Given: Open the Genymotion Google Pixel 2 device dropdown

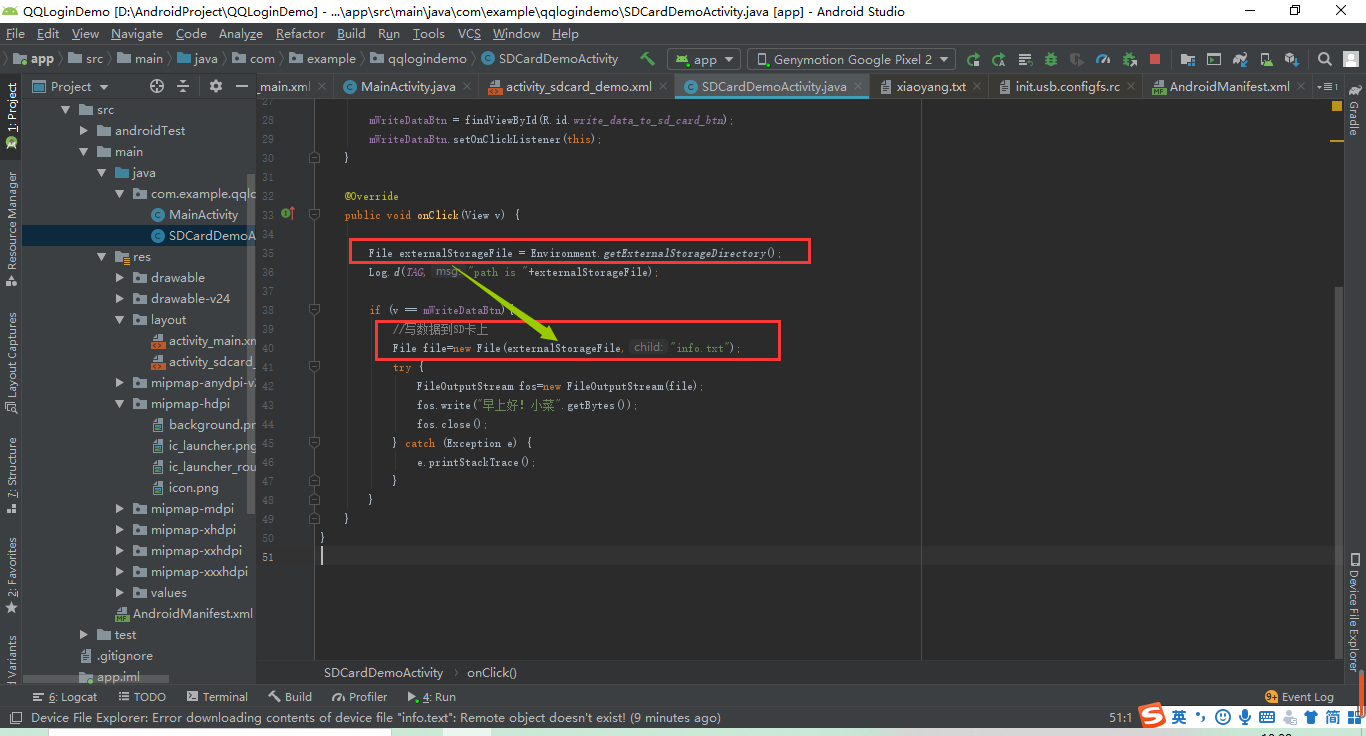Looking at the screenshot, I should (851, 59).
